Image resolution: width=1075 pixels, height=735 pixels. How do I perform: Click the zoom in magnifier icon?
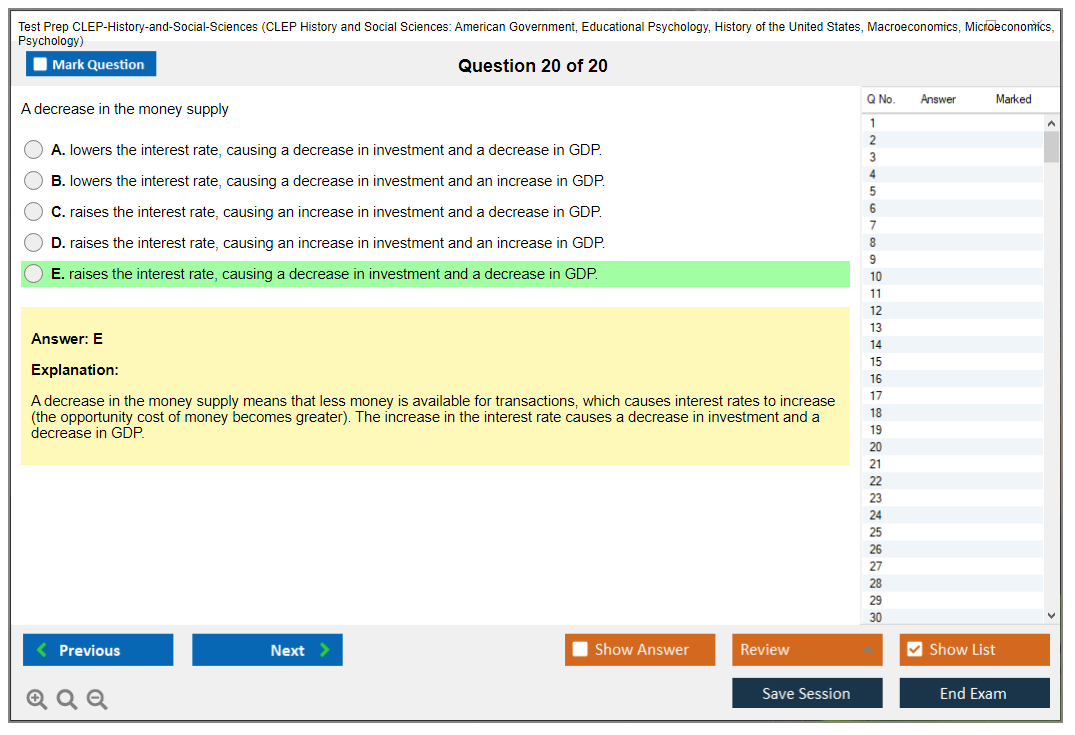click(36, 699)
